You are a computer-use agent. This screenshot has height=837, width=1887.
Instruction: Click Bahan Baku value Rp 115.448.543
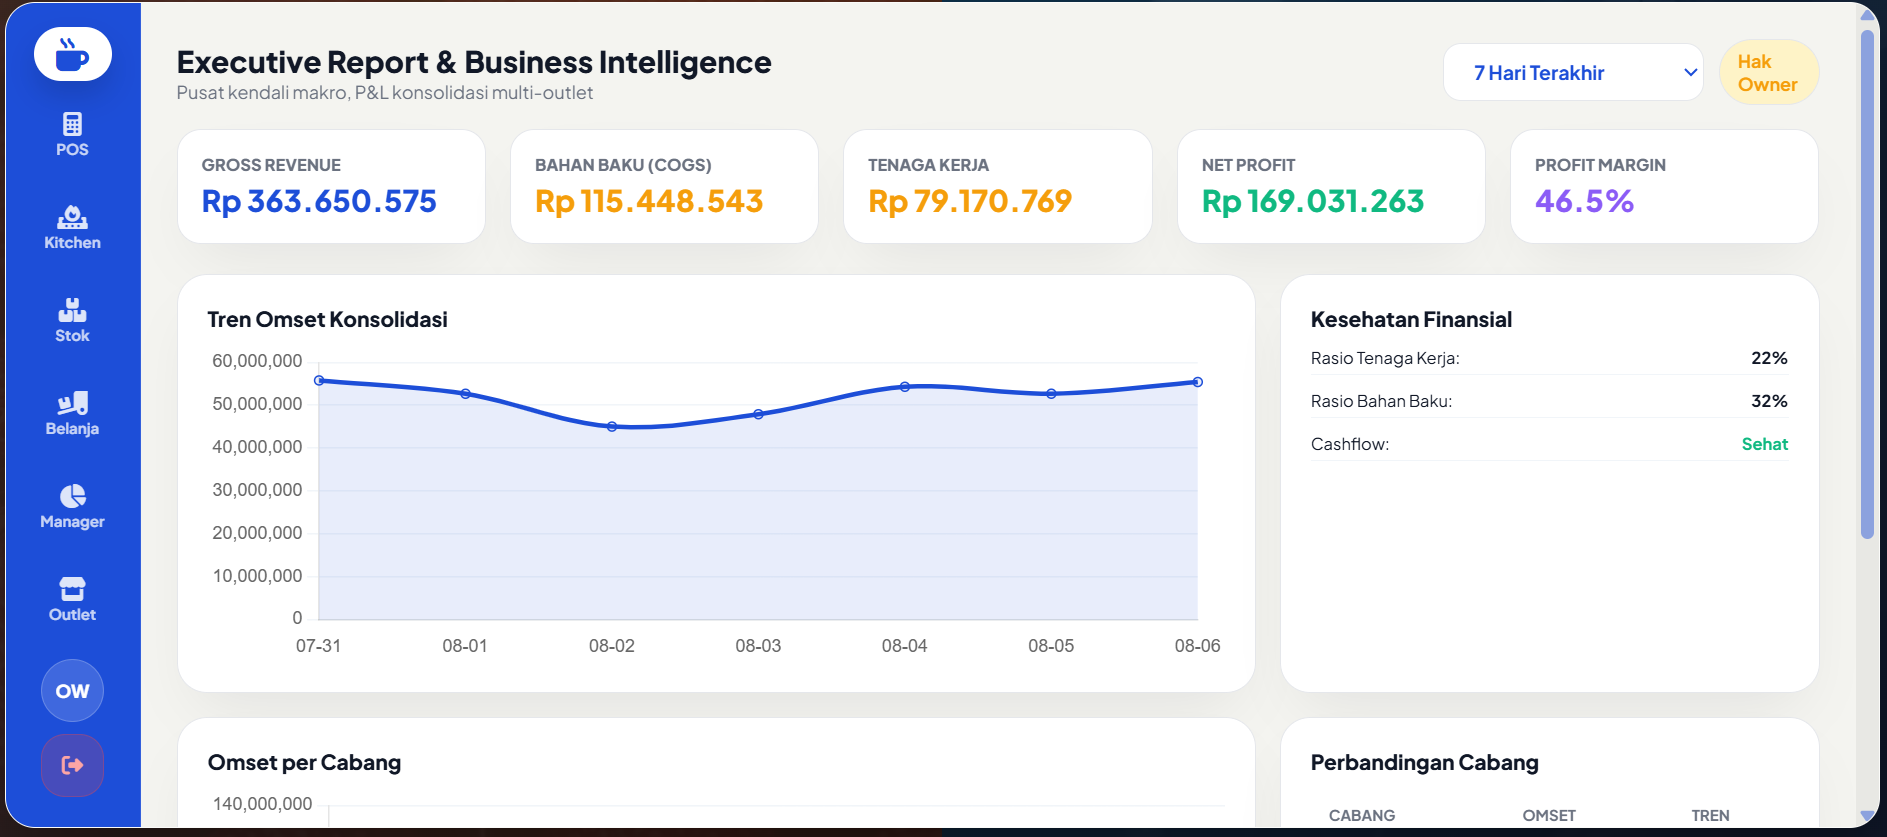pyautogui.click(x=649, y=201)
